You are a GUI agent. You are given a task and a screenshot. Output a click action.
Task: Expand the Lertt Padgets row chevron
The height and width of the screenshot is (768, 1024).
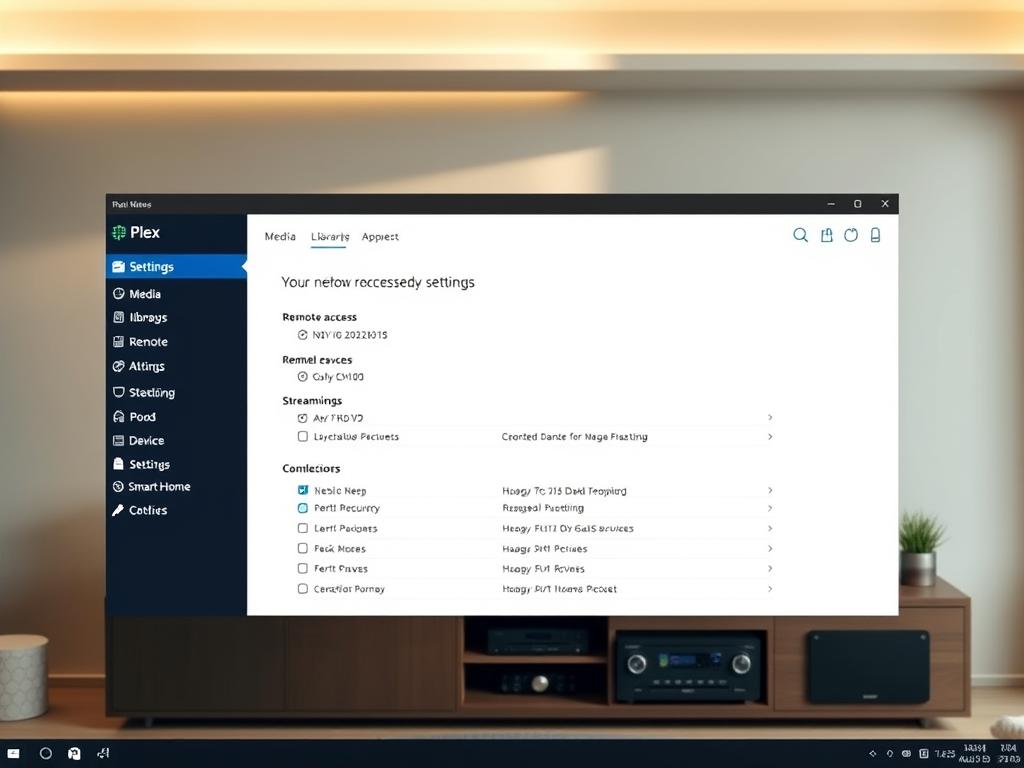tap(771, 528)
